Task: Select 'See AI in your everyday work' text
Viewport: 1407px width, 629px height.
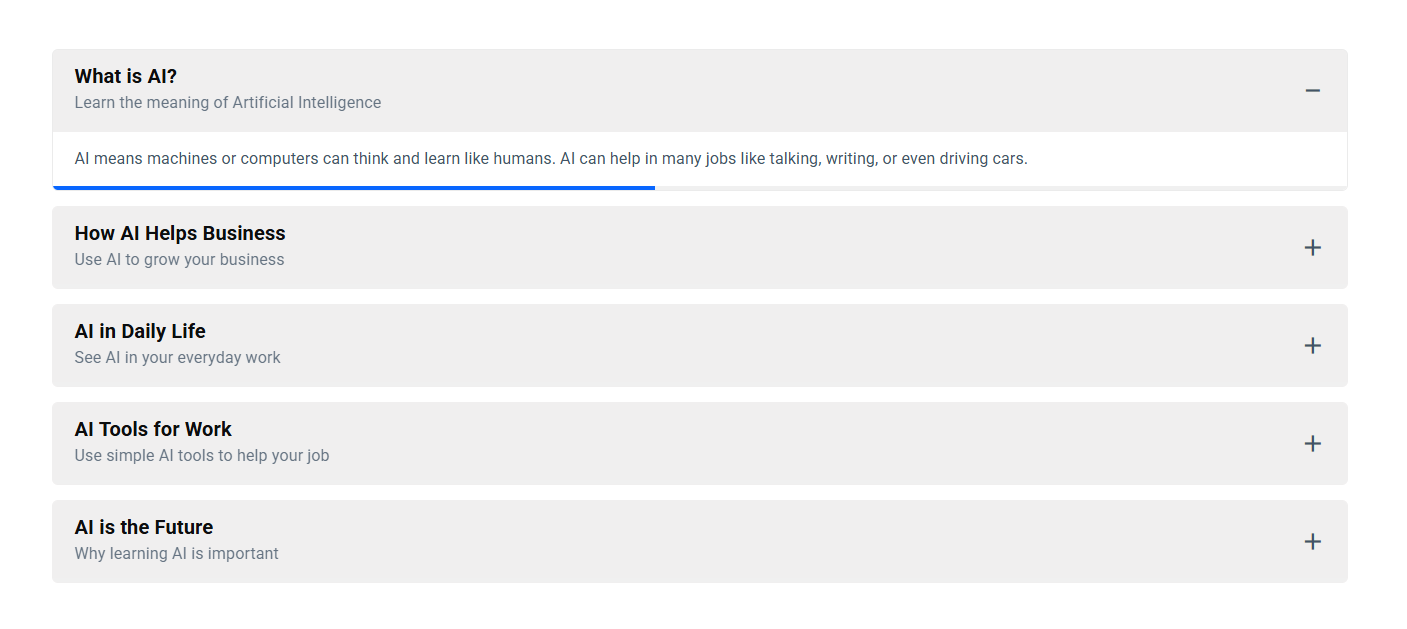Action: [178, 358]
